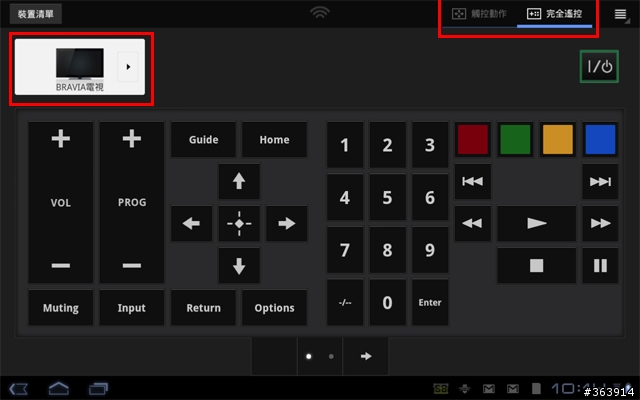Viewport: 640px width, 400px height.
Task: Tap the power on/off icon
Action: (599, 67)
